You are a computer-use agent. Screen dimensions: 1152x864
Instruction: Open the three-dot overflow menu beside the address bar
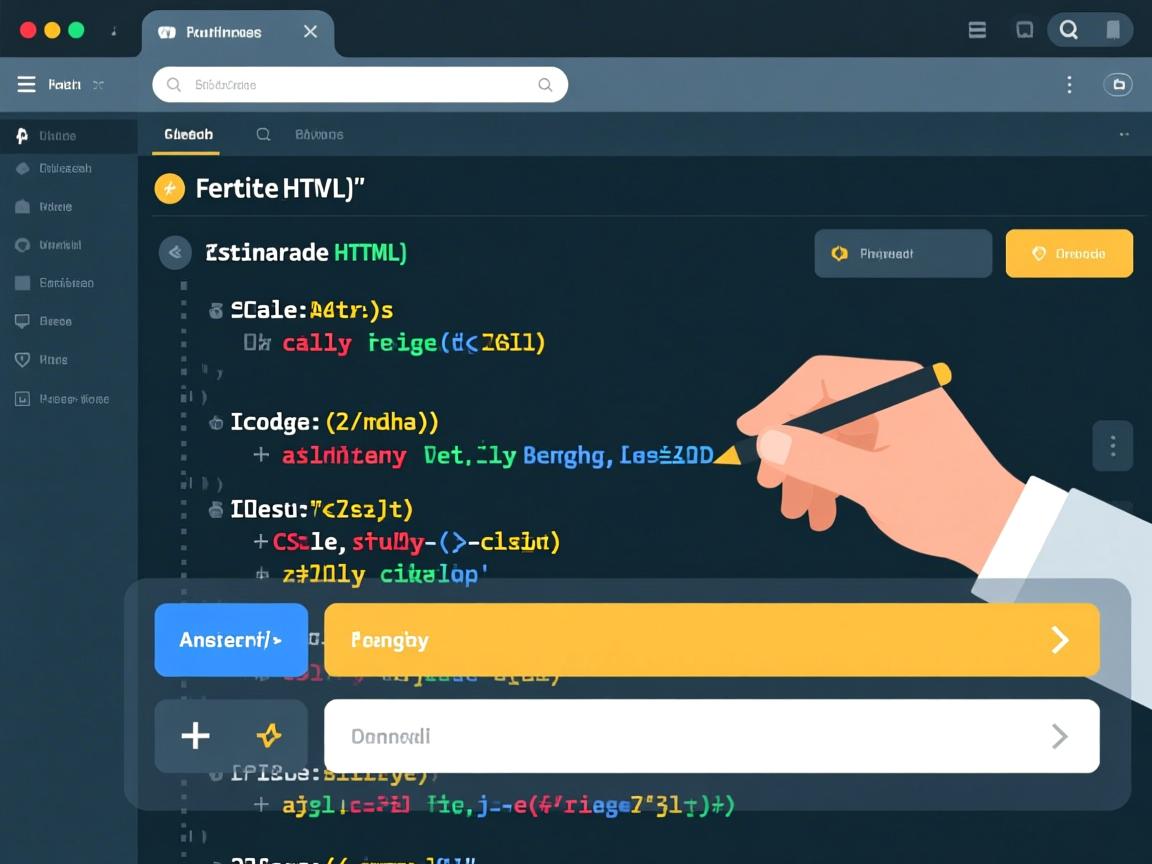pos(1069,84)
